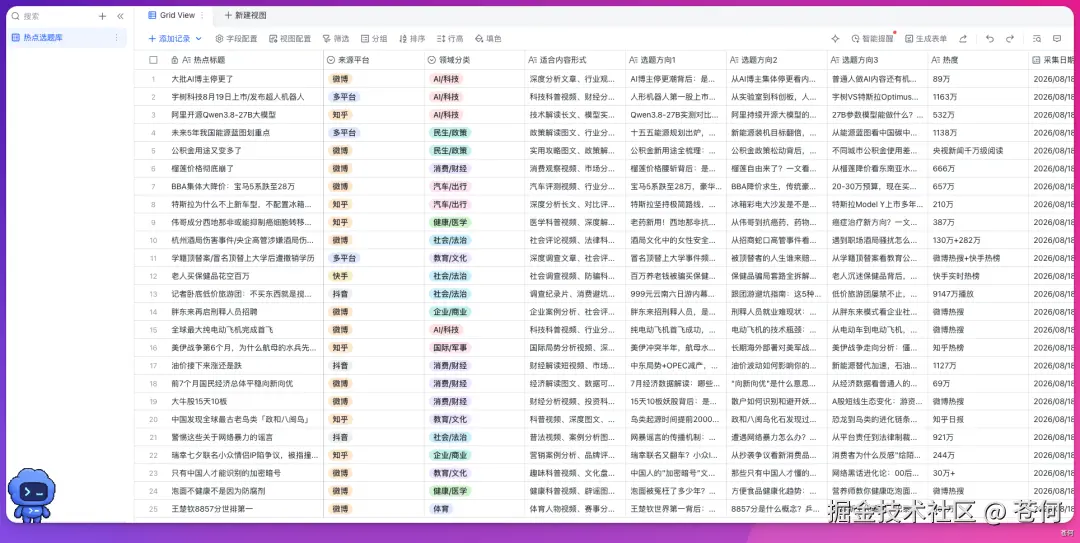Select the 1163万 heat value cell
This screenshot has width=1080, height=543.
(978, 96)
